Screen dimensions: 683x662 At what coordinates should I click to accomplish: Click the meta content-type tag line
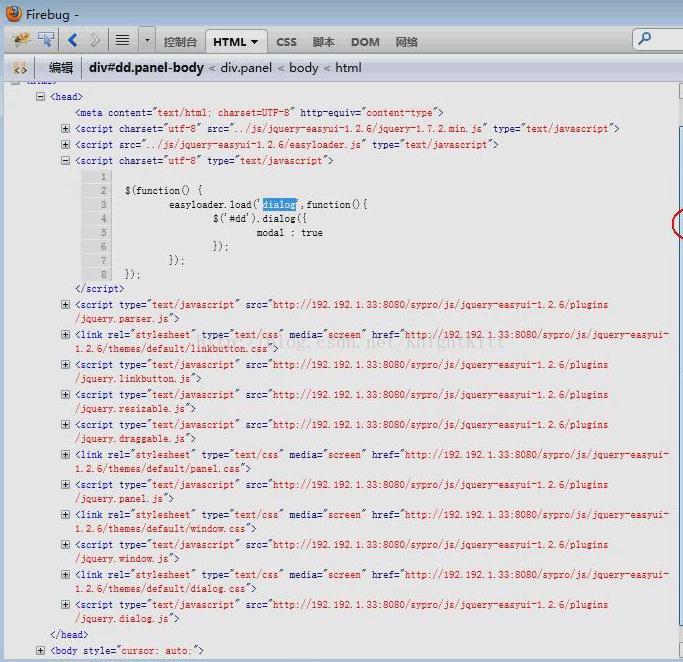(x=259, y=113)
